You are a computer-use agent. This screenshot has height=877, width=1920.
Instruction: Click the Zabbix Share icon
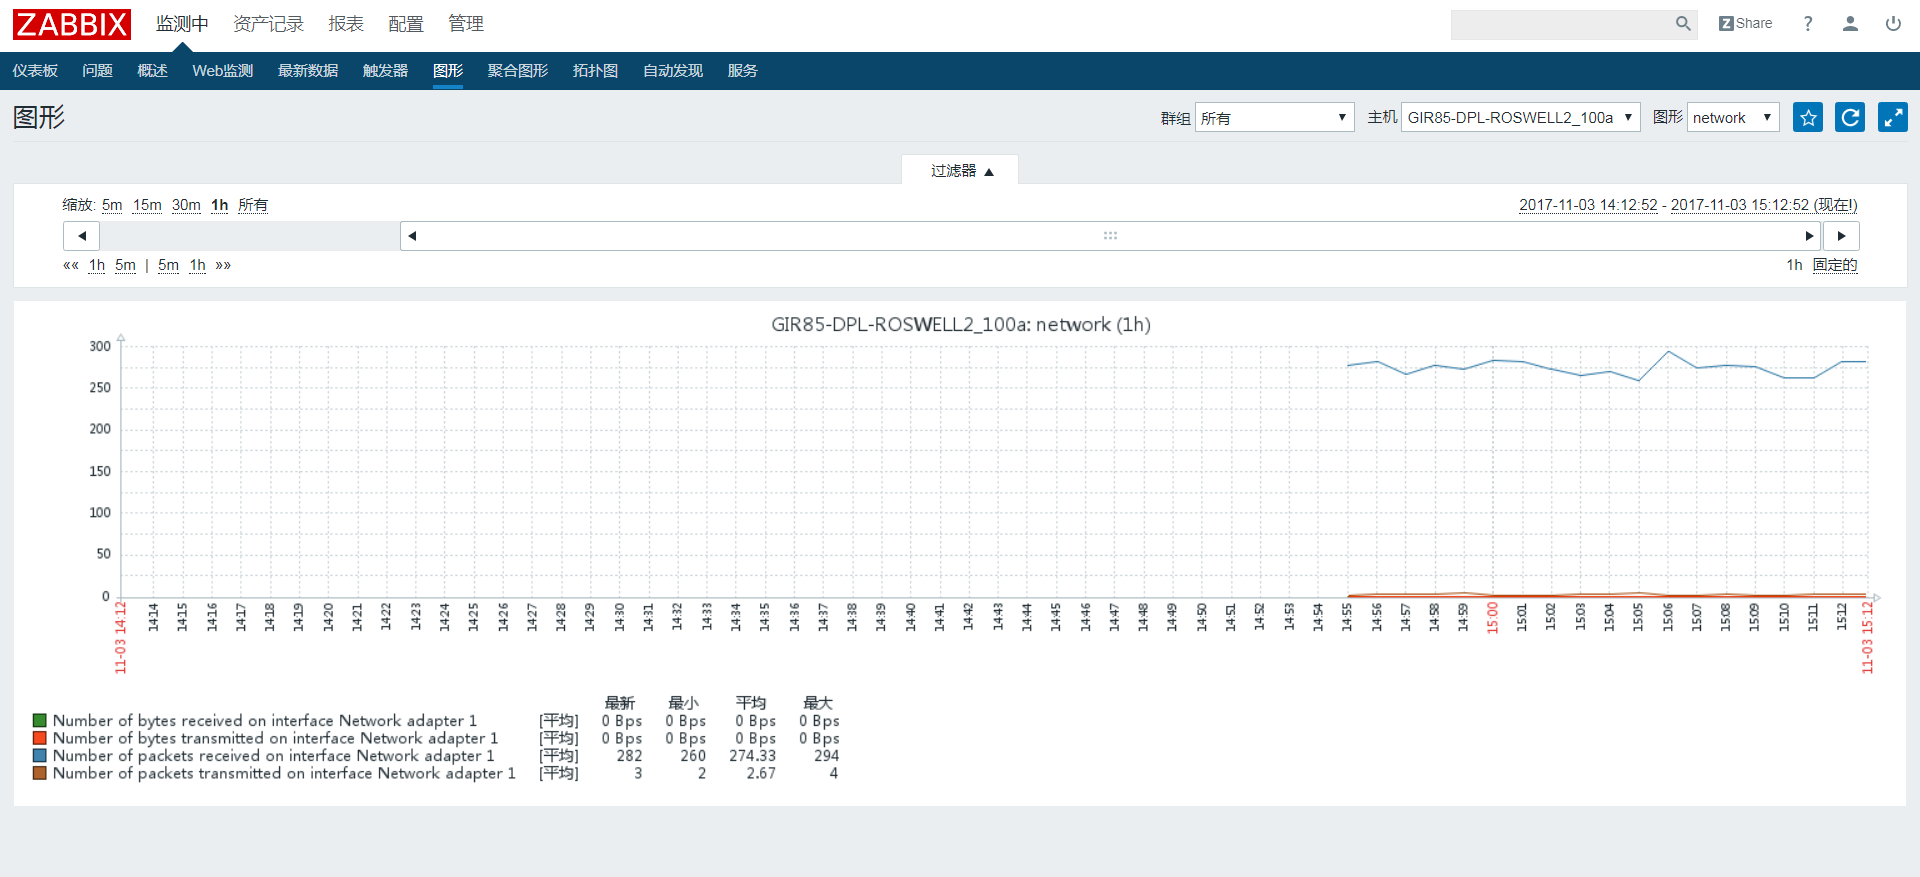coord(1745,24)
